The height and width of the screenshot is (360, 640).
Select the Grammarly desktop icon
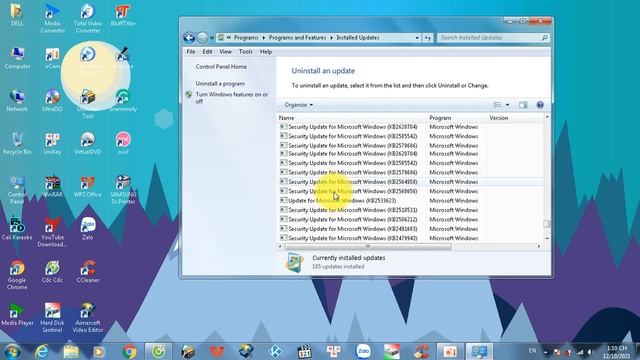123,100
